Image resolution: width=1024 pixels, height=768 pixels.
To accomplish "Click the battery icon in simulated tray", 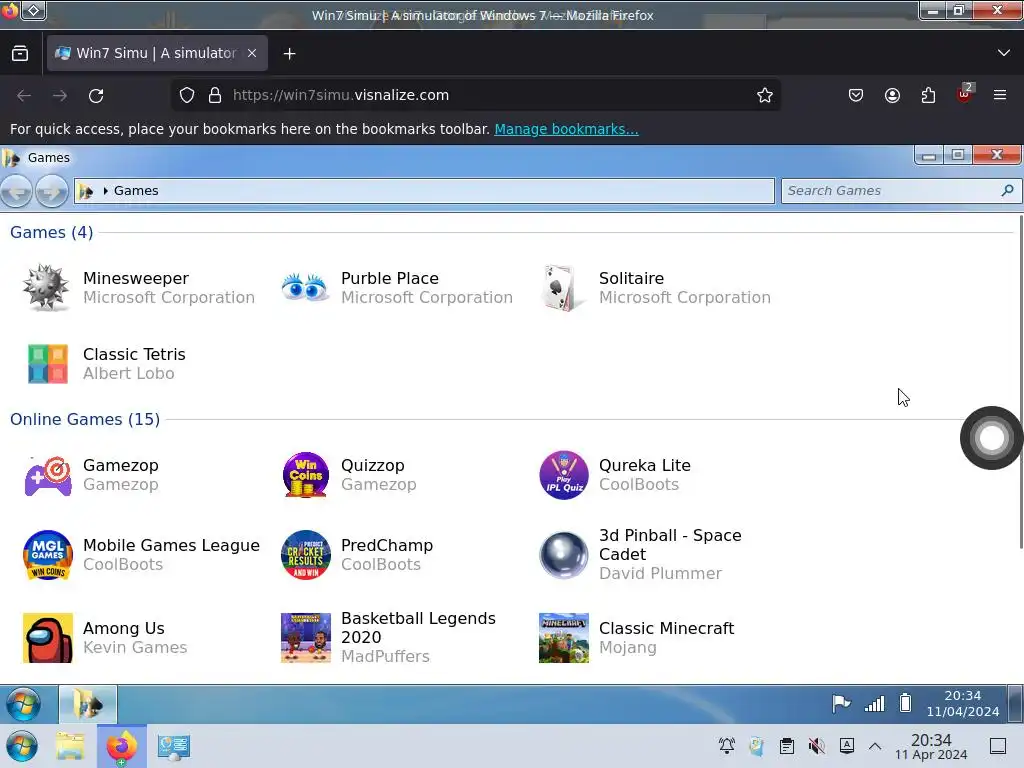I will click(x=905, y=703).
